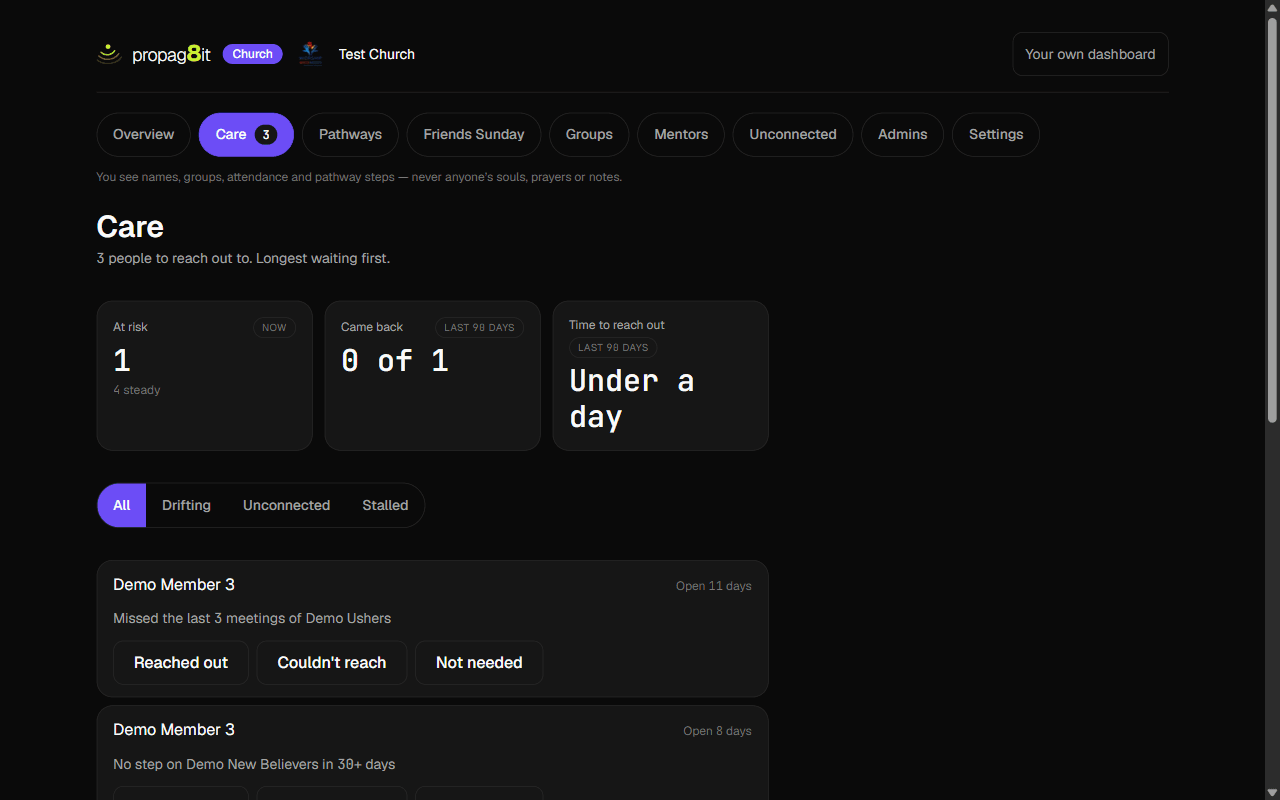
Task: Mark Demo Ushers case Not needed
Action: [479, 663]
